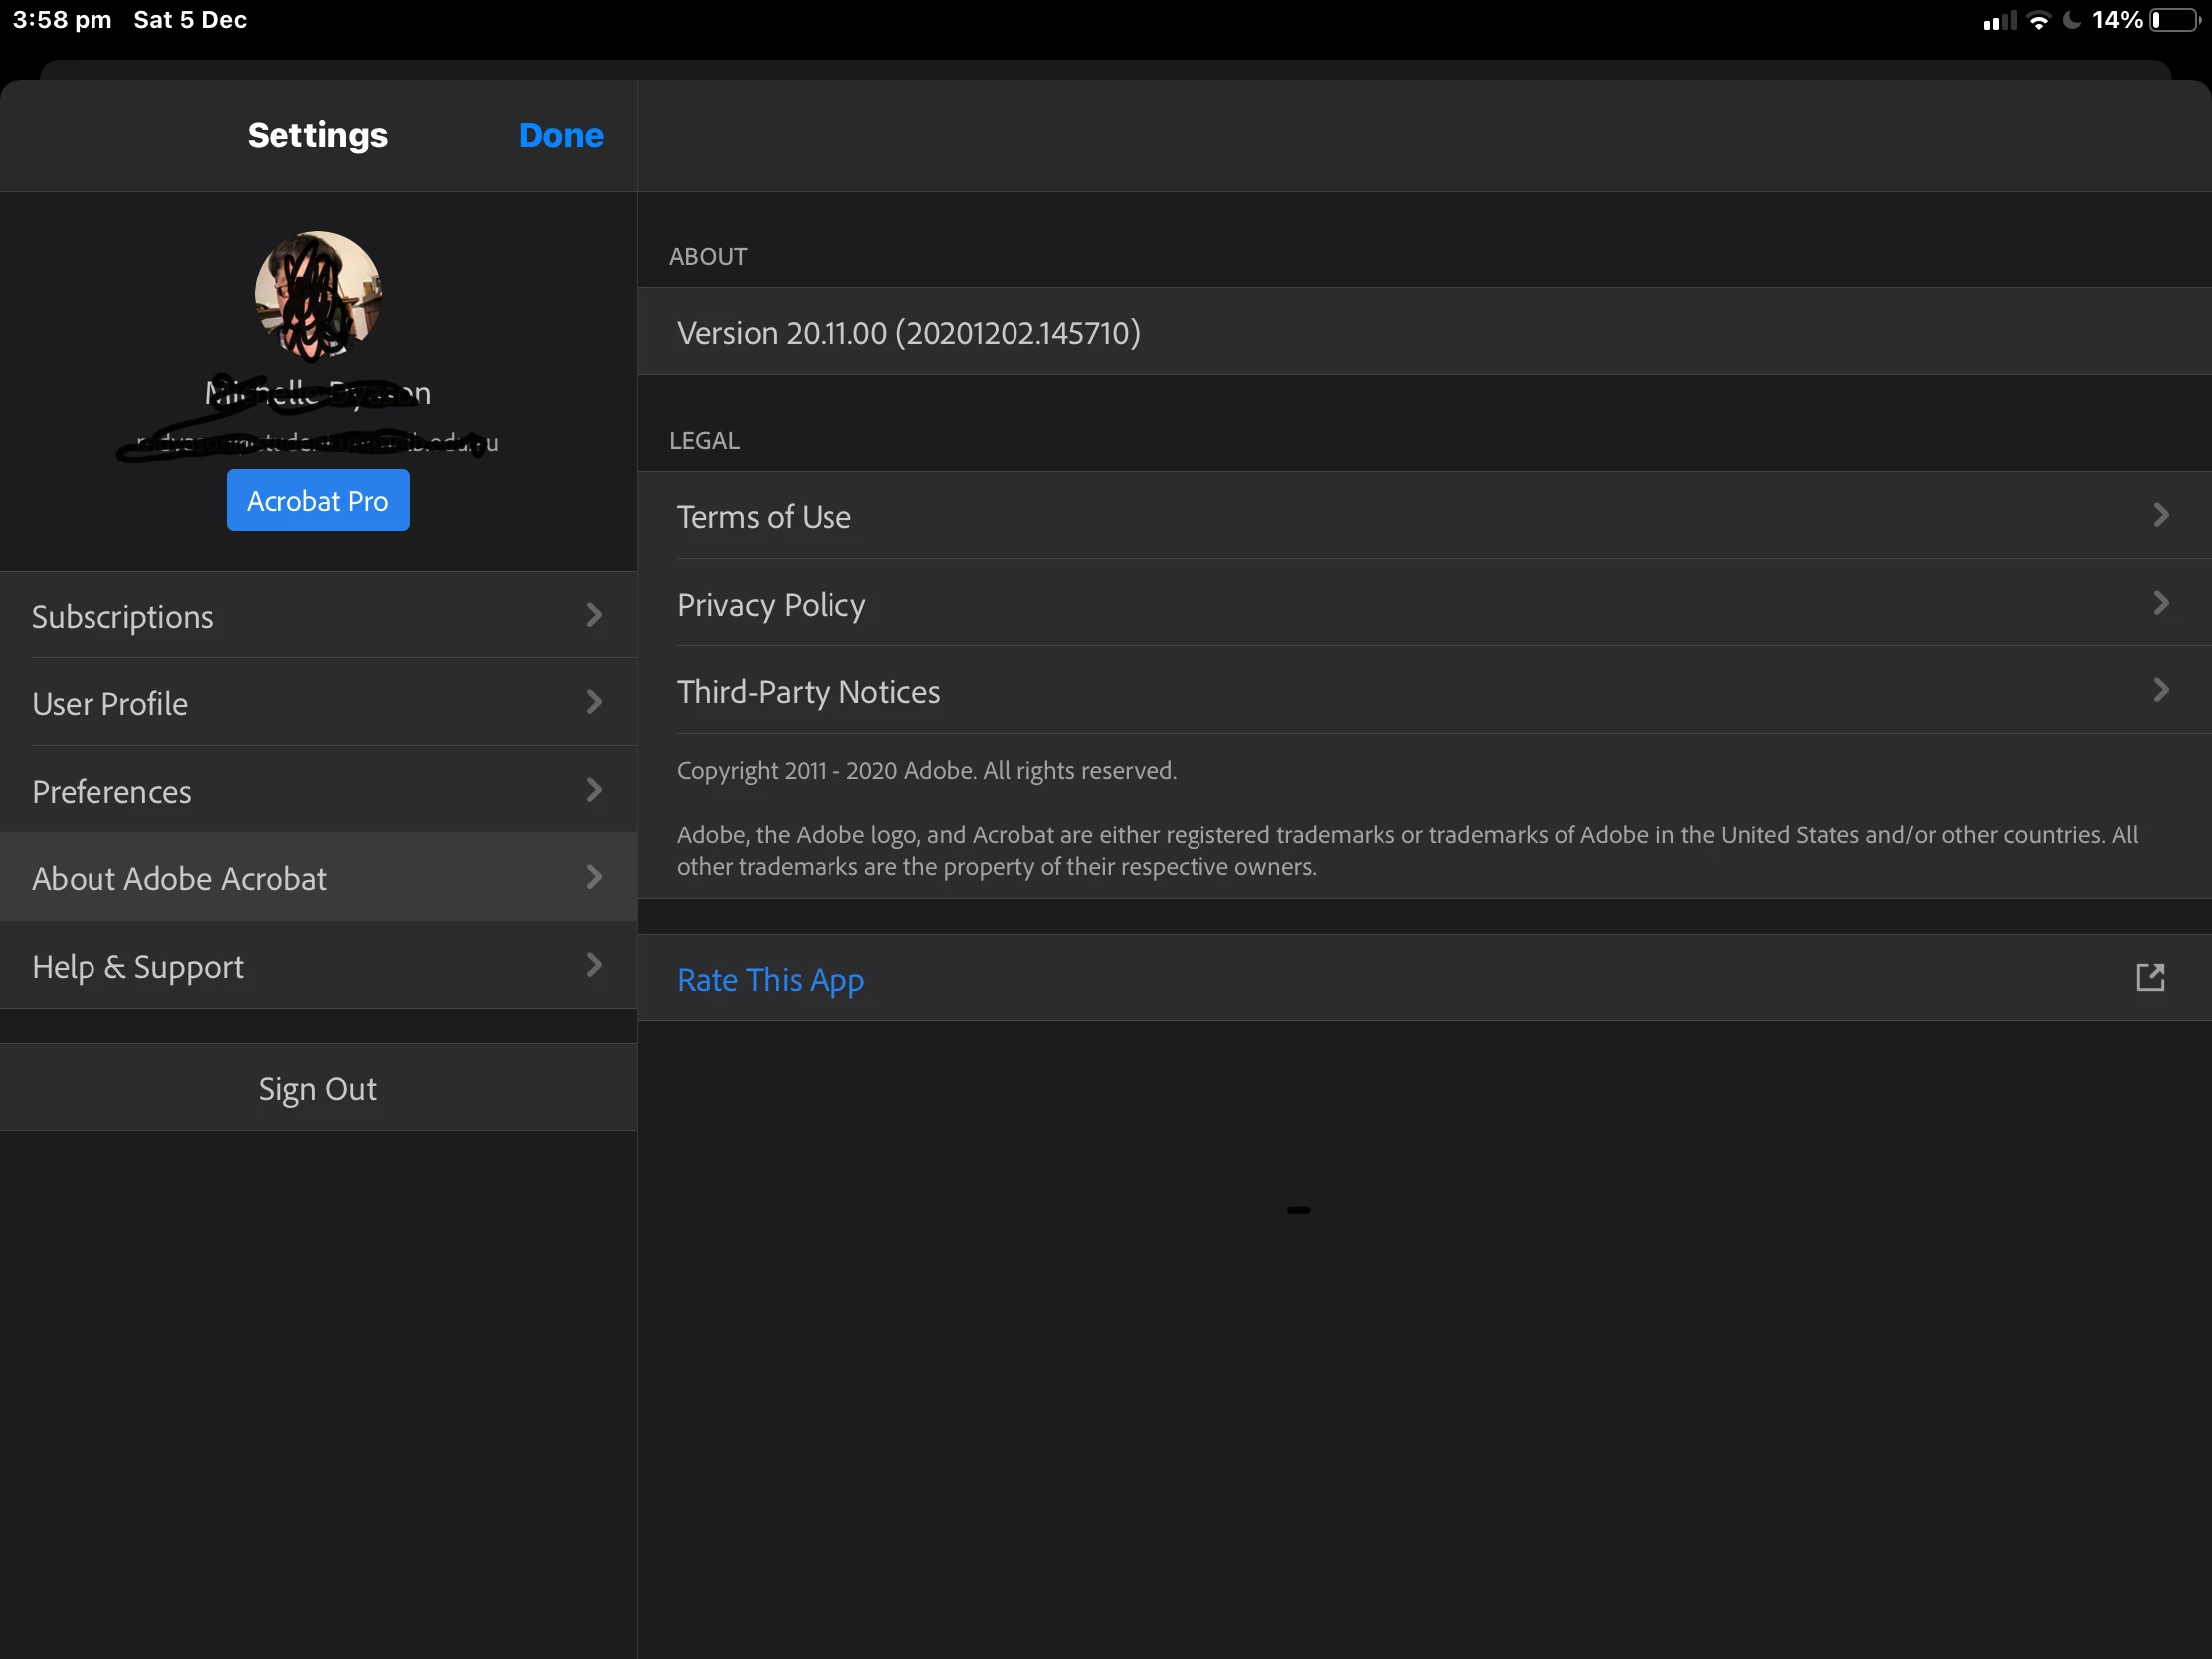Expand Subscriptions via its chevron arrow
Image resolution: width=2212 pixels, height=1659 pixels.
(x=594, y=615)
